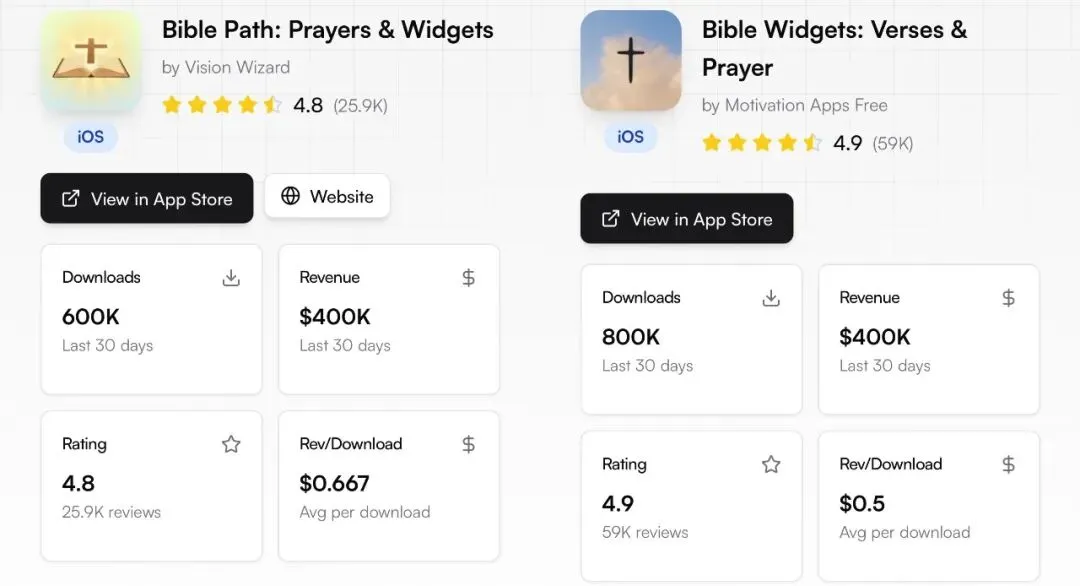
Task: Click download icon in Bible Widgets Downloads card
Action: click(771, 298)
